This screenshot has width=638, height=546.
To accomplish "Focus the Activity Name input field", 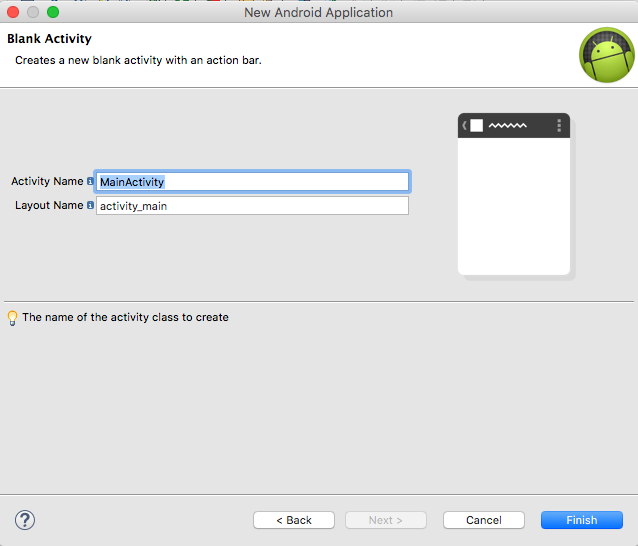I will pos(252,181).
